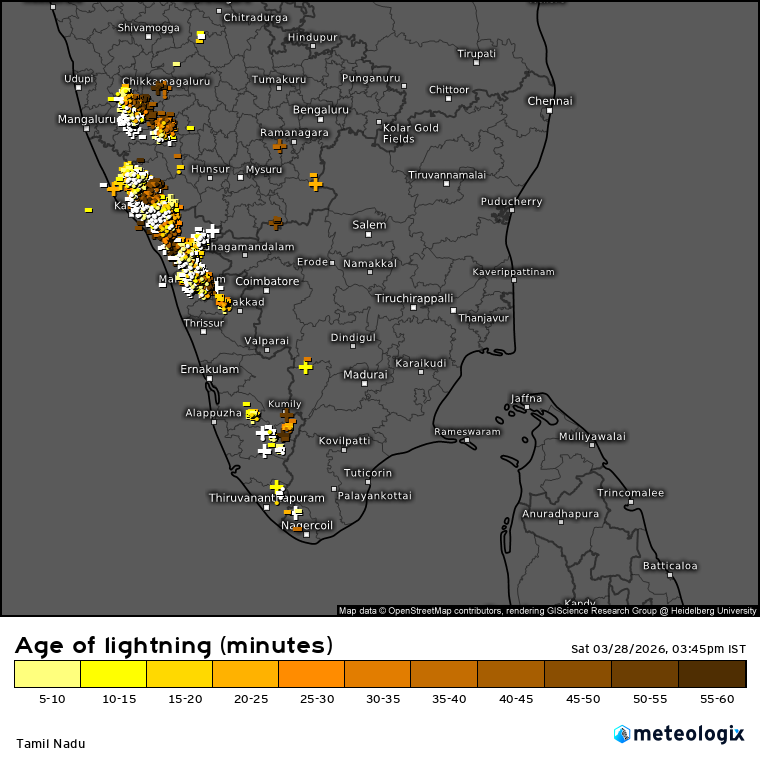Click the Tumakuru city label
This screenshot has width=760, height=760.
pos(279,79)
